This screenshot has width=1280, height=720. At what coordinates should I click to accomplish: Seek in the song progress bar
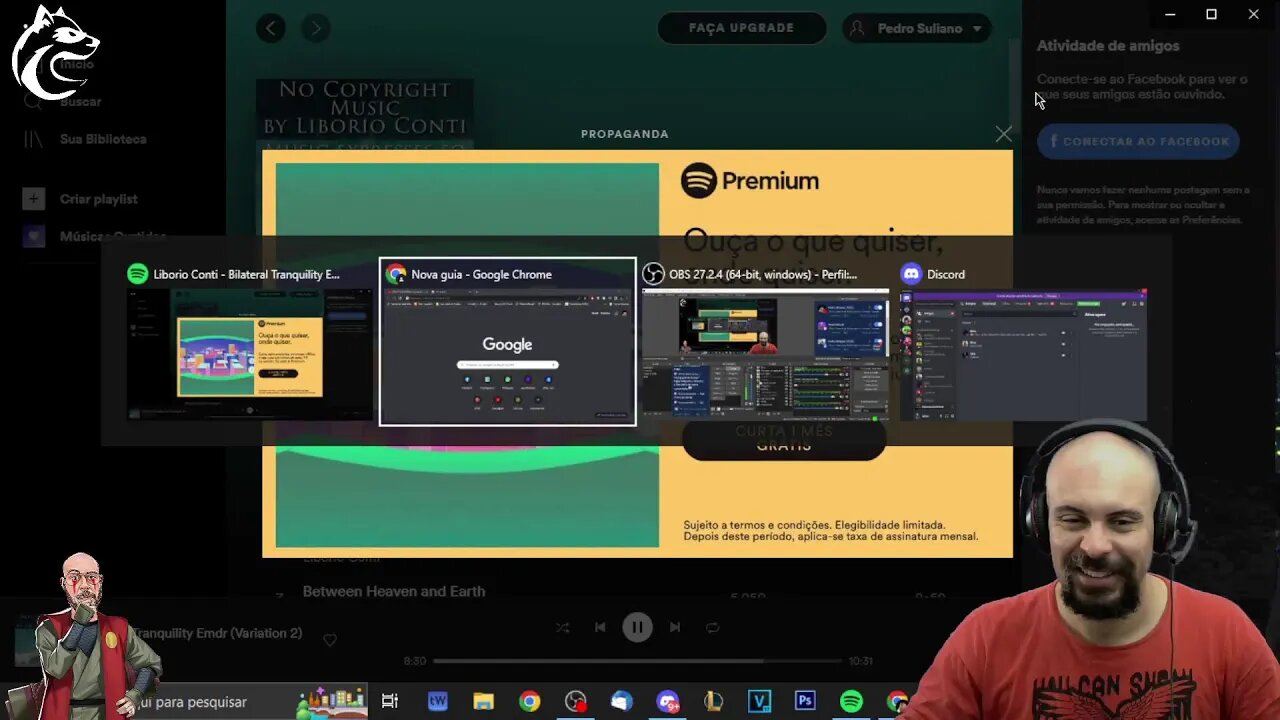tap(637, 661)
